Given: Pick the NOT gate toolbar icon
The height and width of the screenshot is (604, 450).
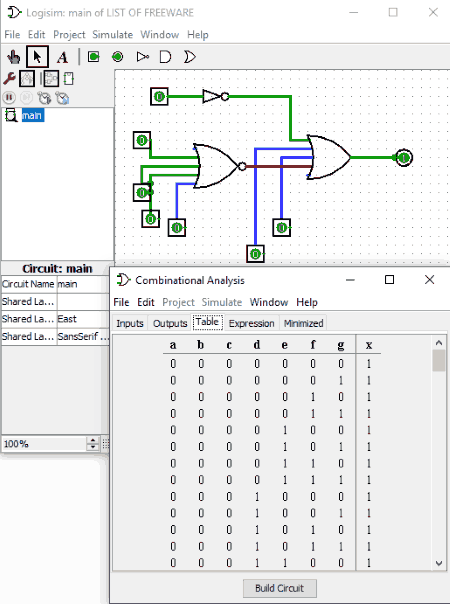Looking at the screenshot, I should pyautogui.click(x=143, y=57).
